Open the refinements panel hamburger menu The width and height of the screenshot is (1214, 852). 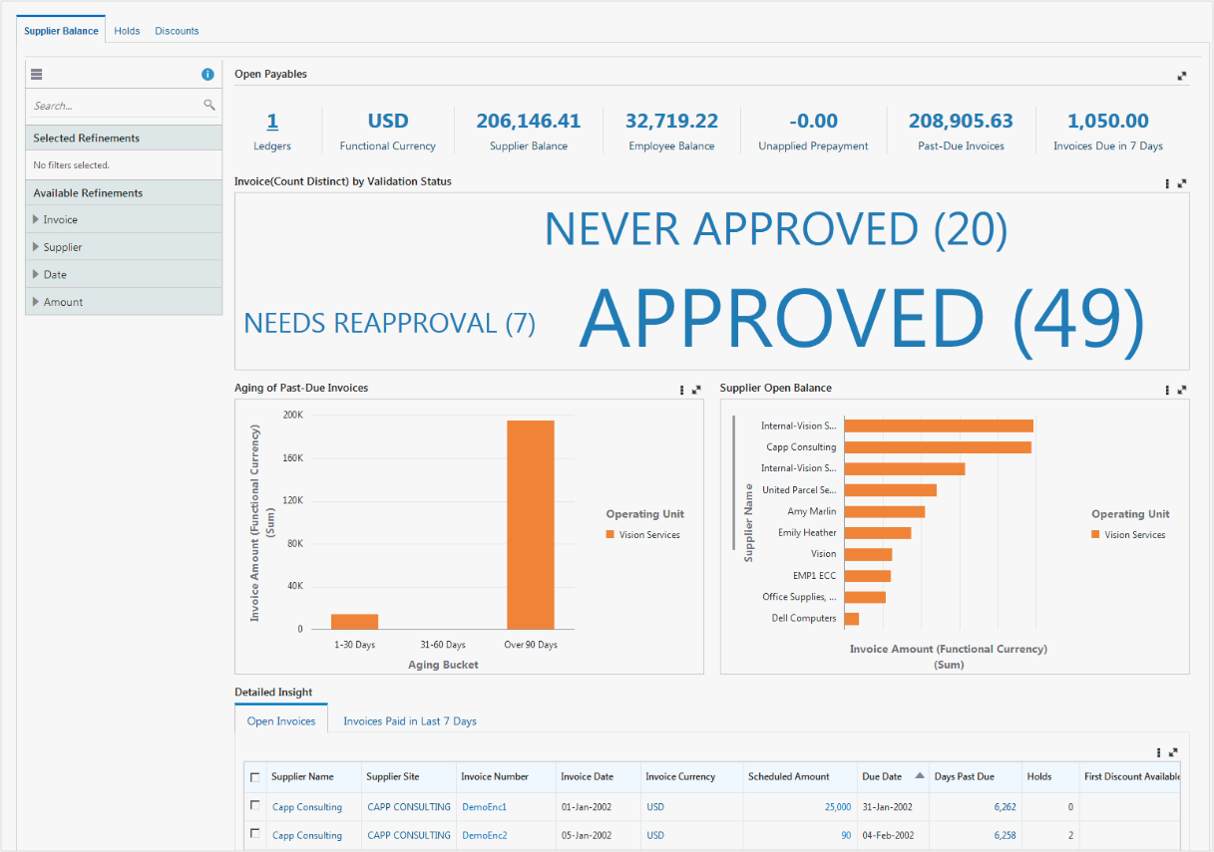(37, 74)
